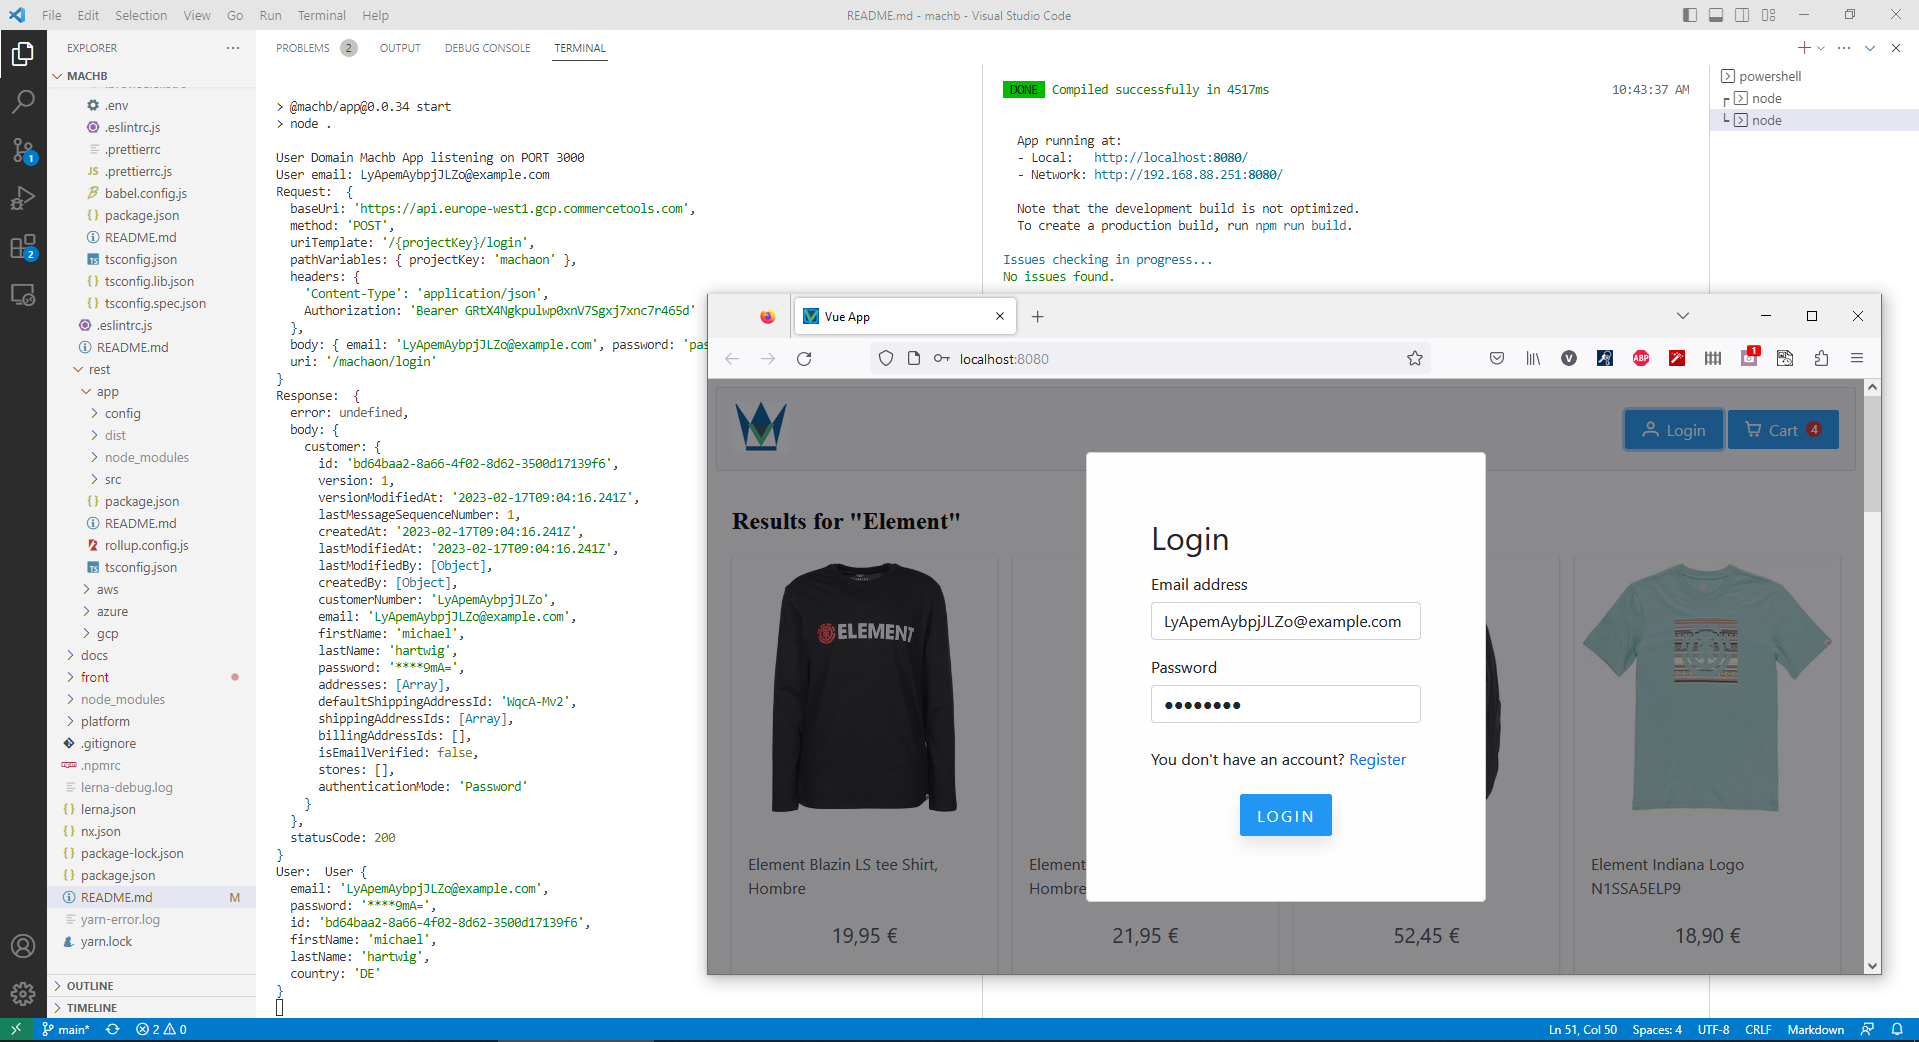Open the launch profile dropdown next to plus

(x=1821, y=48)
